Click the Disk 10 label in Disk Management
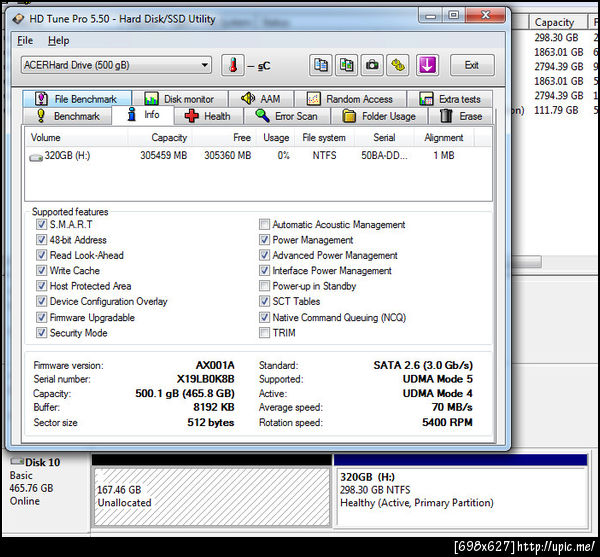The image size is (600, 557). [42, 462]
